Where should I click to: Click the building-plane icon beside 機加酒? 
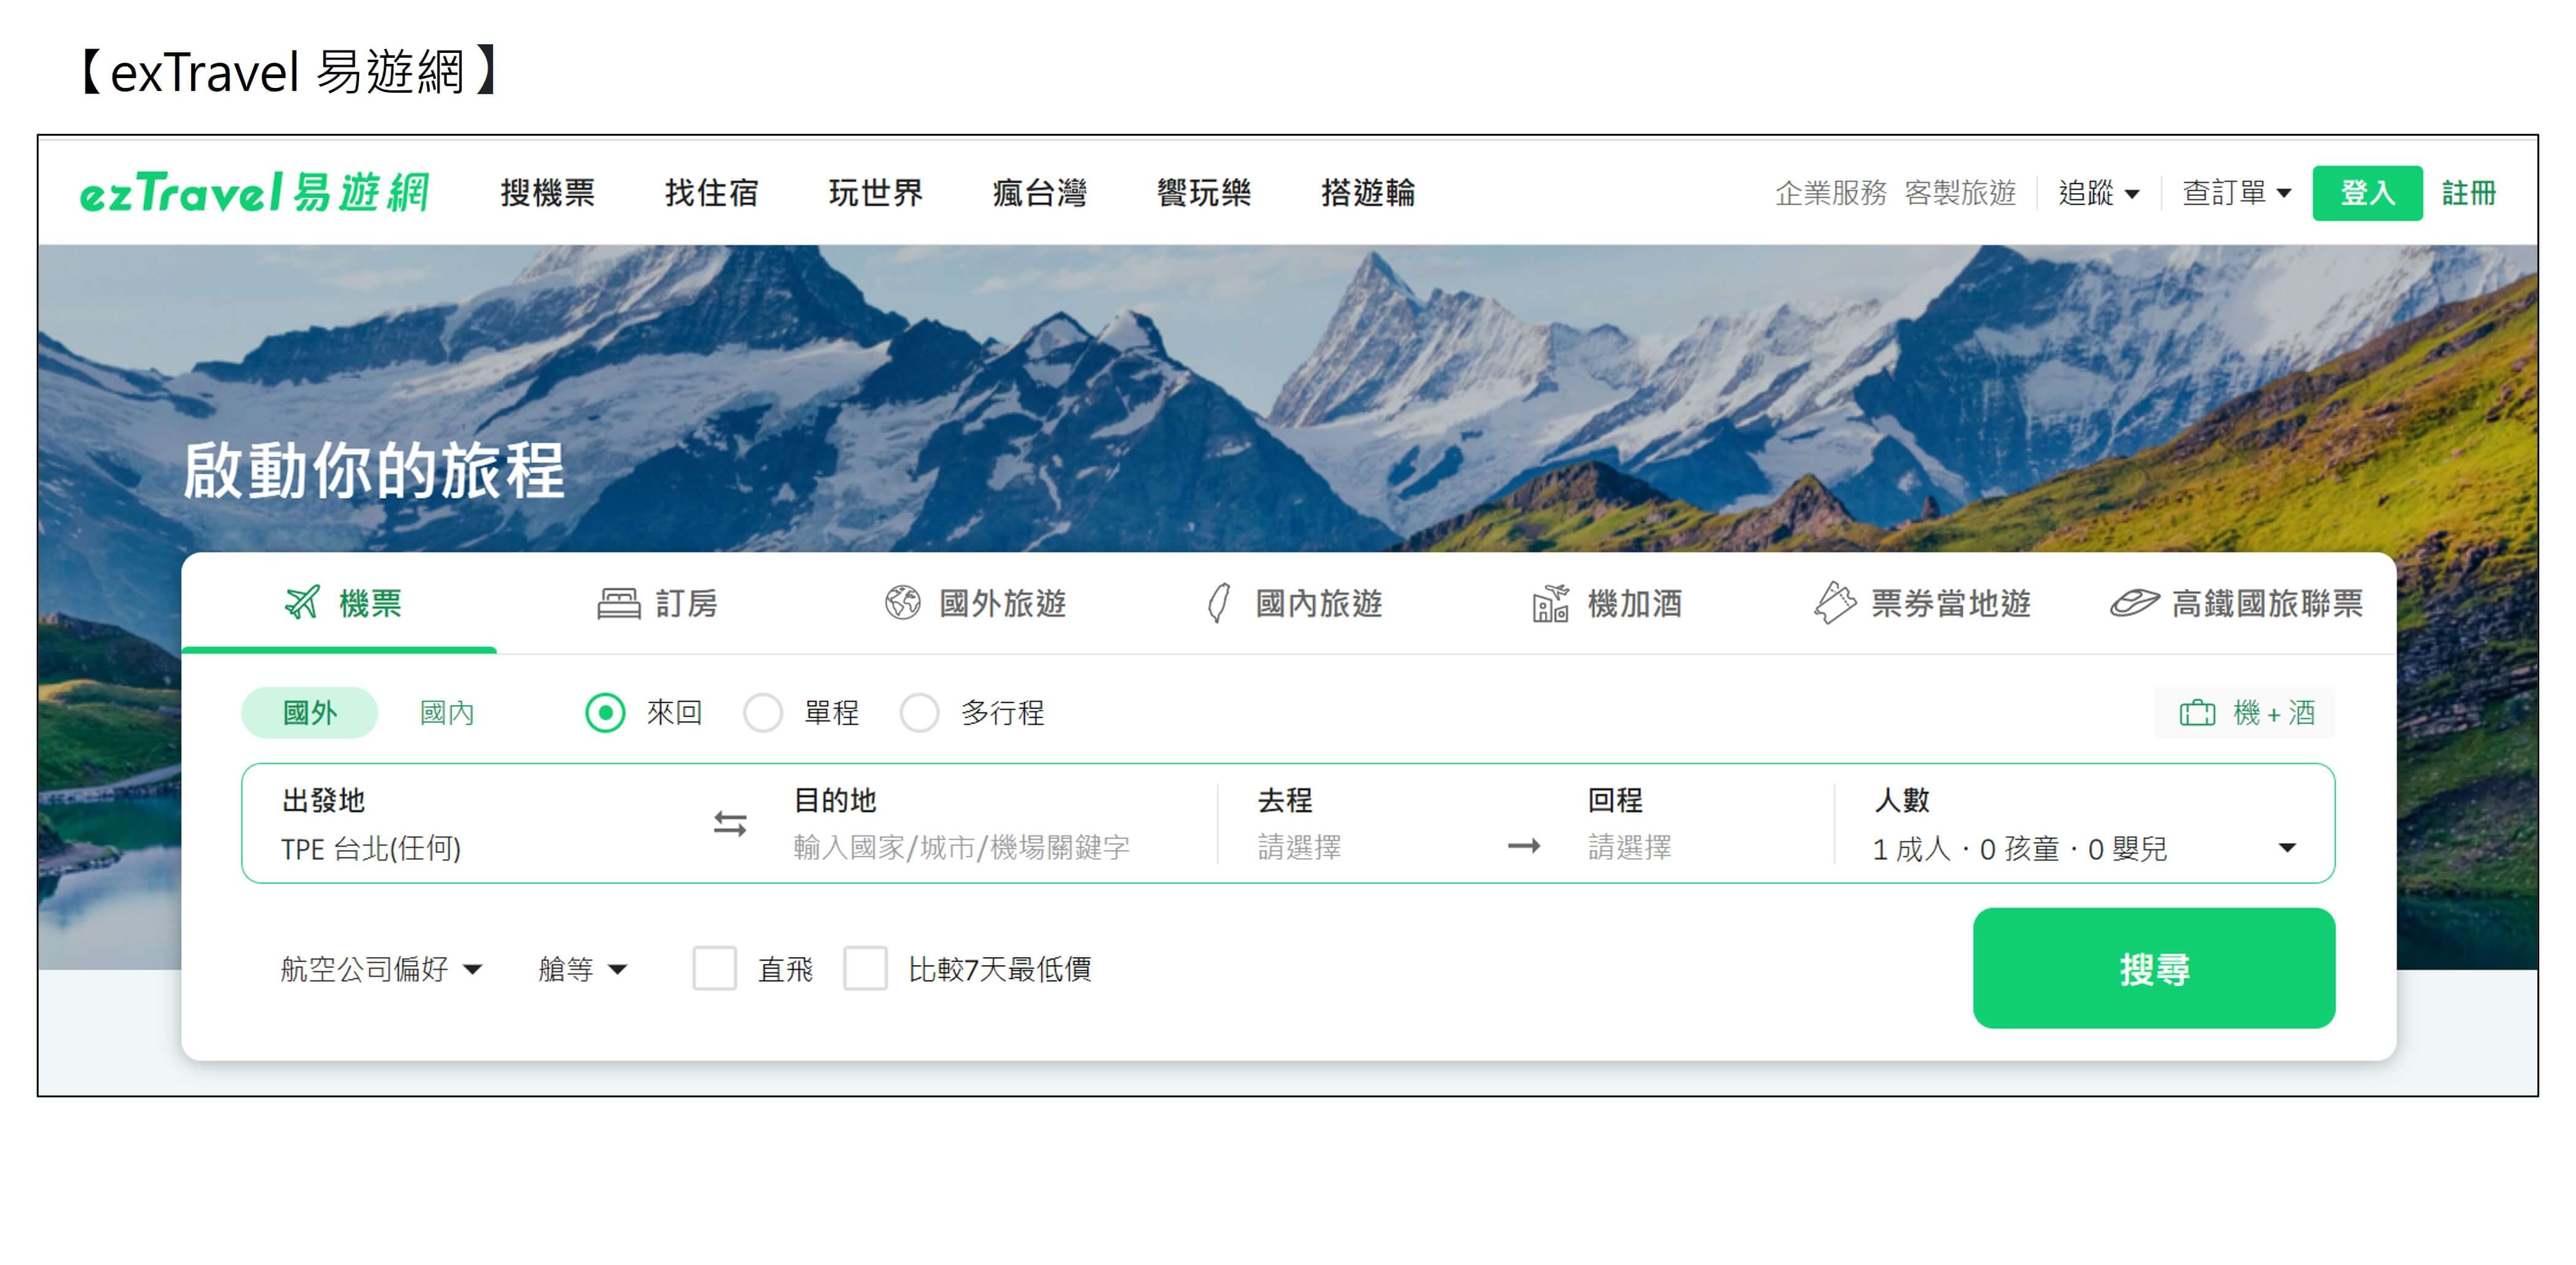click(x=1550, y=603)
